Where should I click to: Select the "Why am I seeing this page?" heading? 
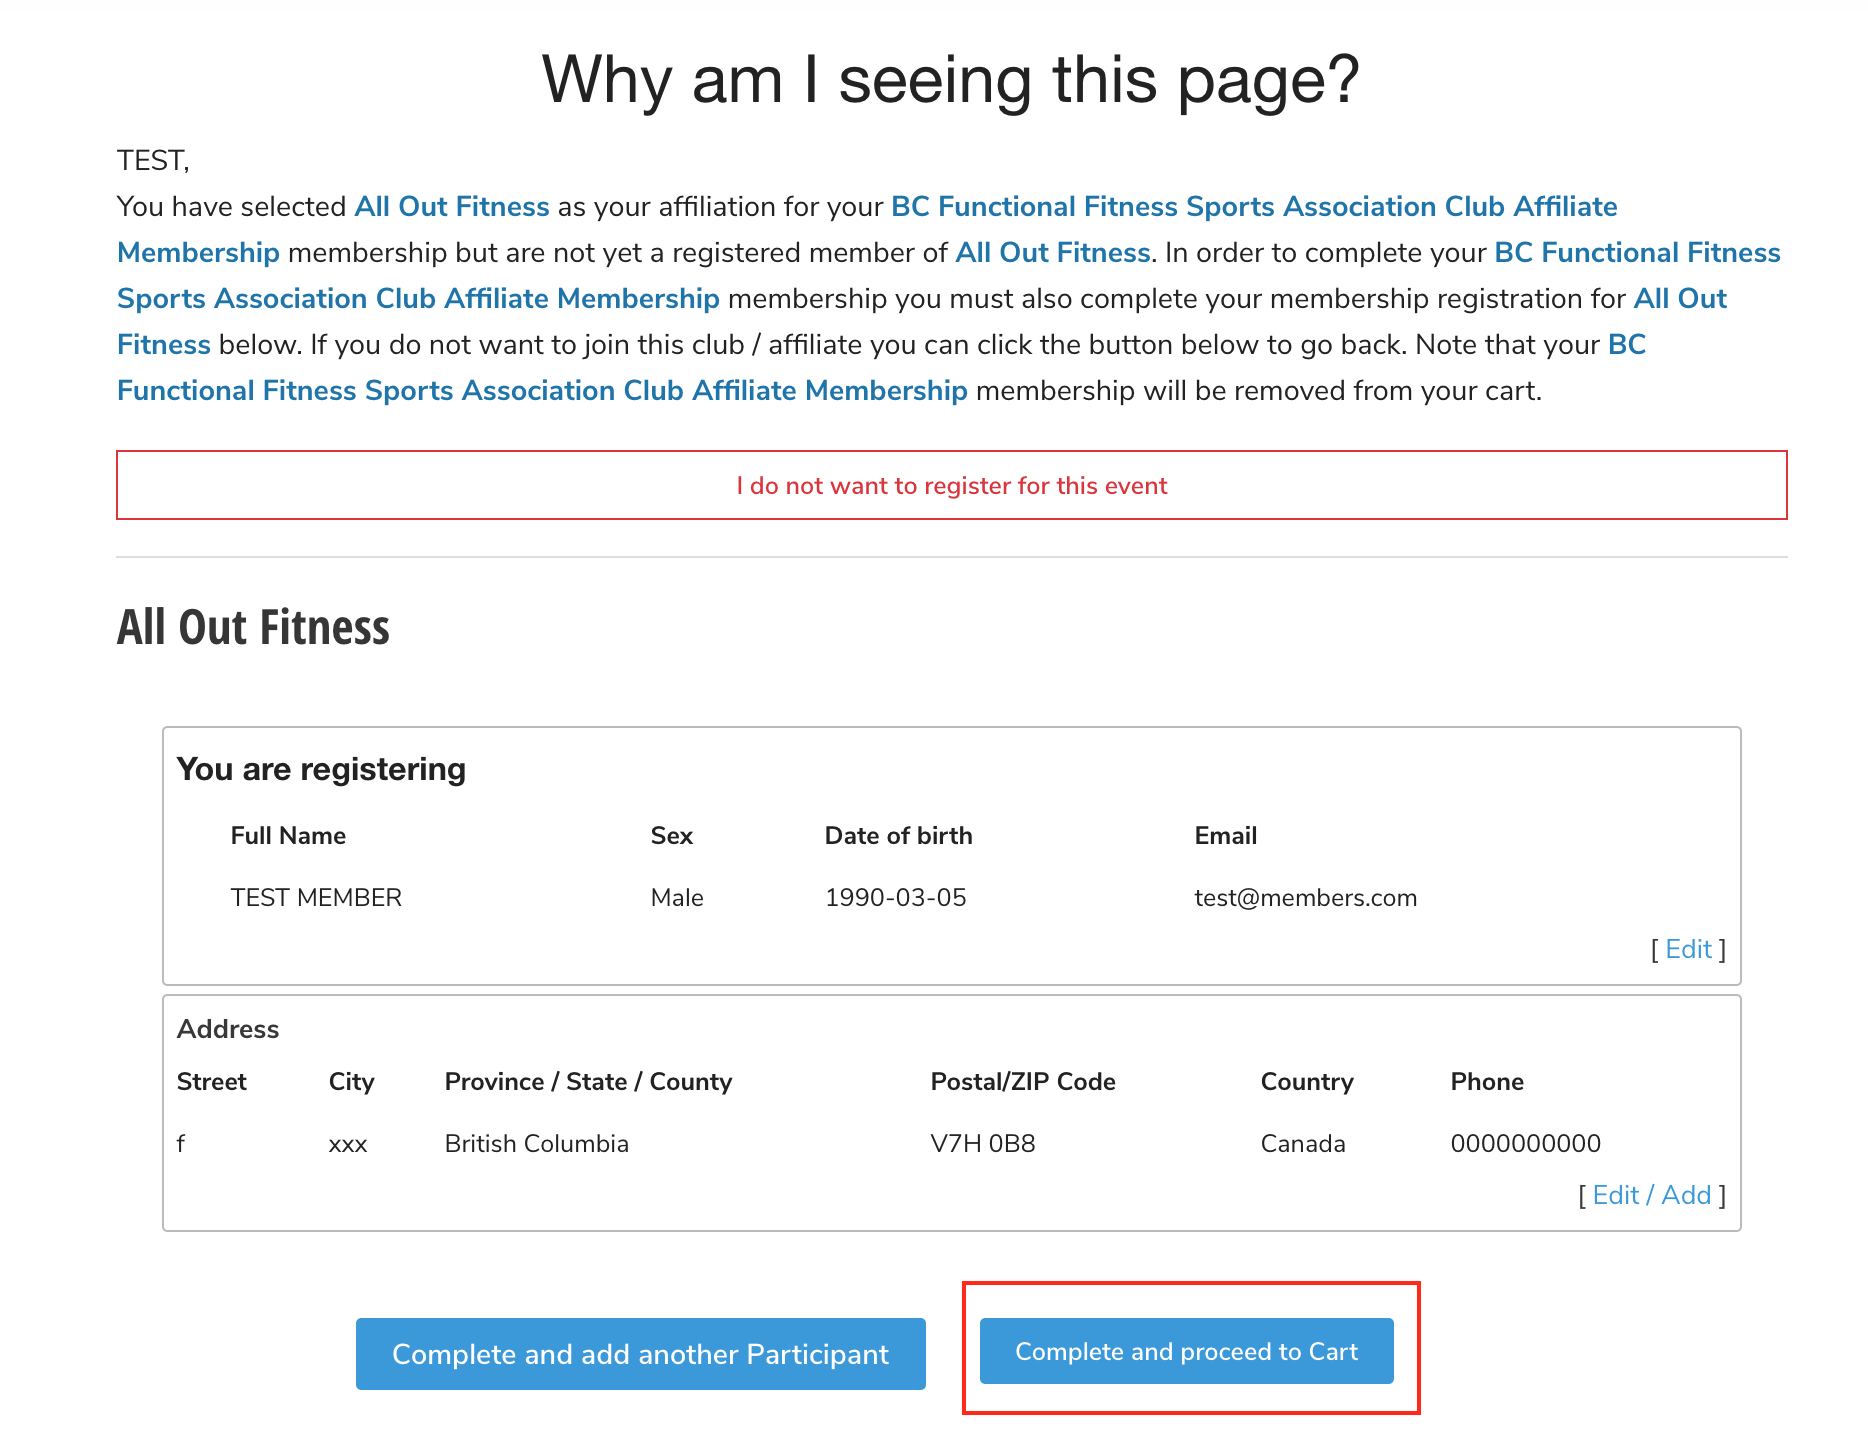click(951, 79)
